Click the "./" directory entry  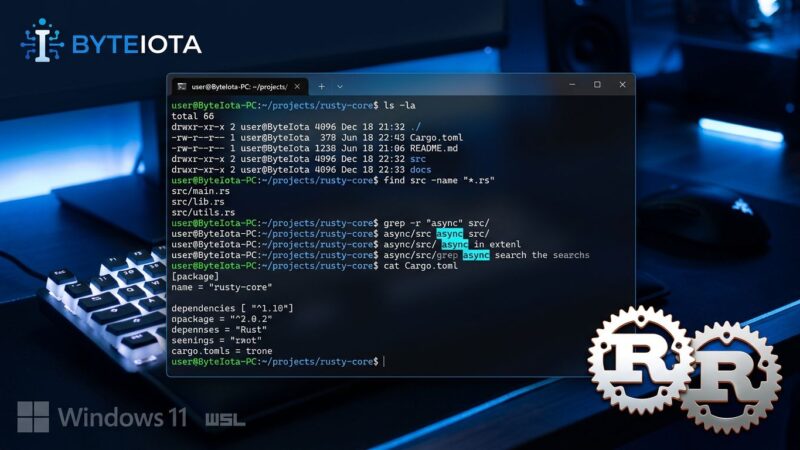416,127
